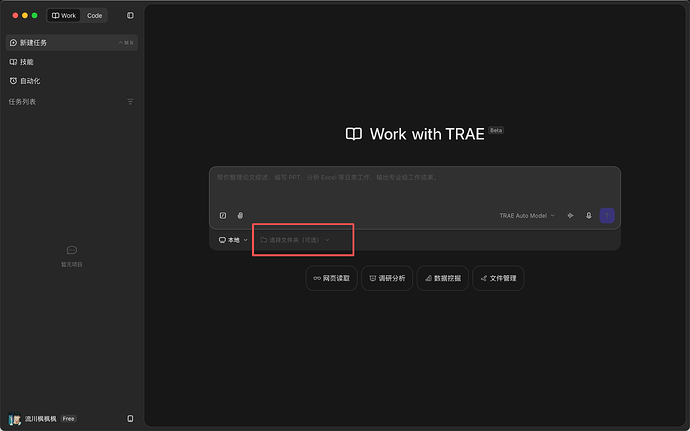Image resolution: width=690 pixels, height=431 pixels.
Task: Open the TRAE Auto Model dropdown
Action: click(x=527, y=216)
